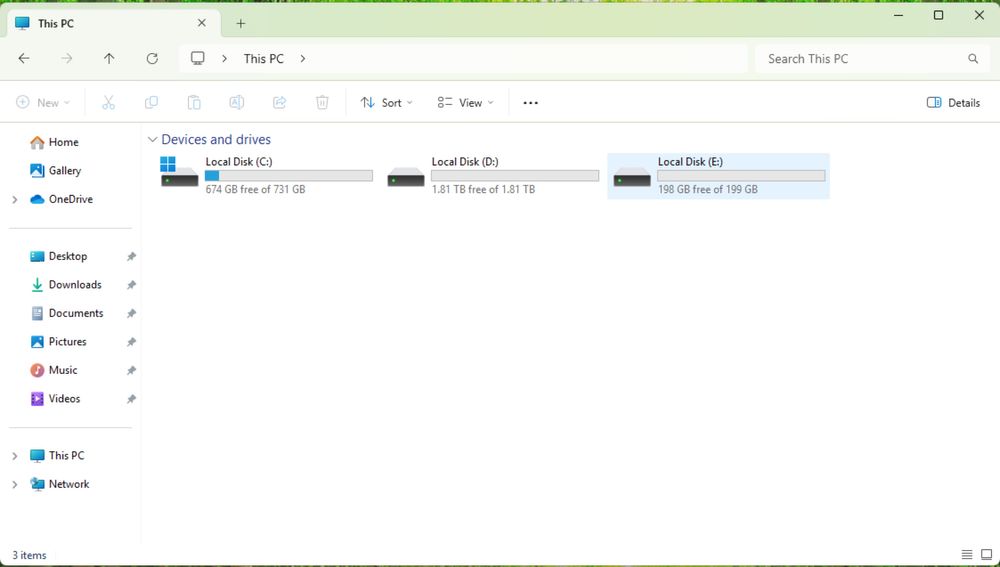Collapse the Devices and drives group
This screenshot has width=1000, height=567.
tap(152, 140)
